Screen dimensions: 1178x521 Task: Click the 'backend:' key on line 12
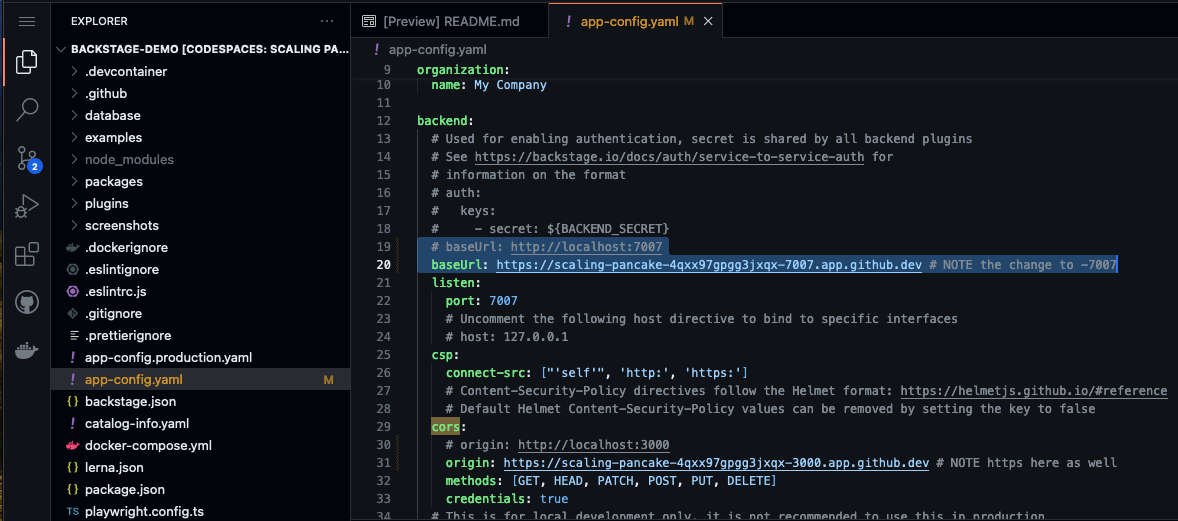pos(446,121)
